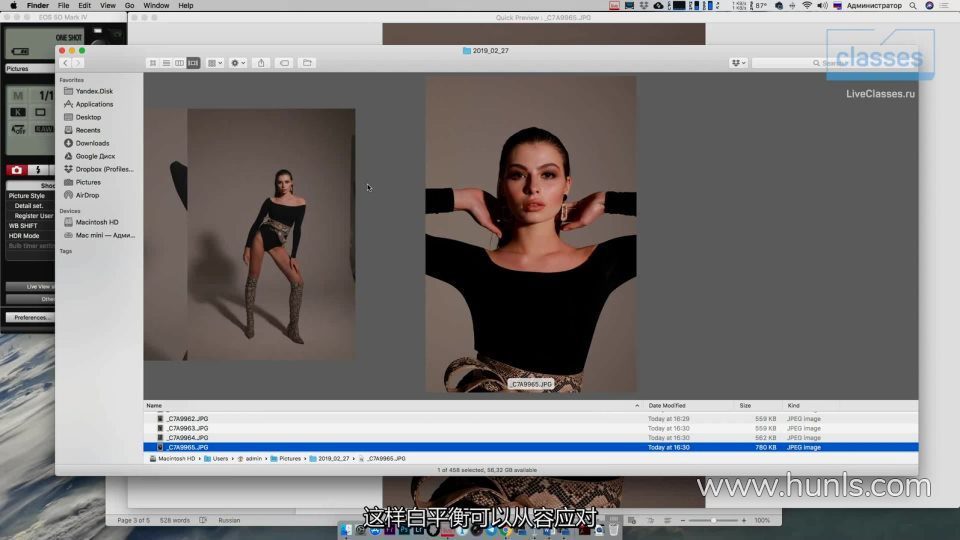Go forward with Finder forward arrow
This screenshot has height=540, width=960.
click(78, 63)
